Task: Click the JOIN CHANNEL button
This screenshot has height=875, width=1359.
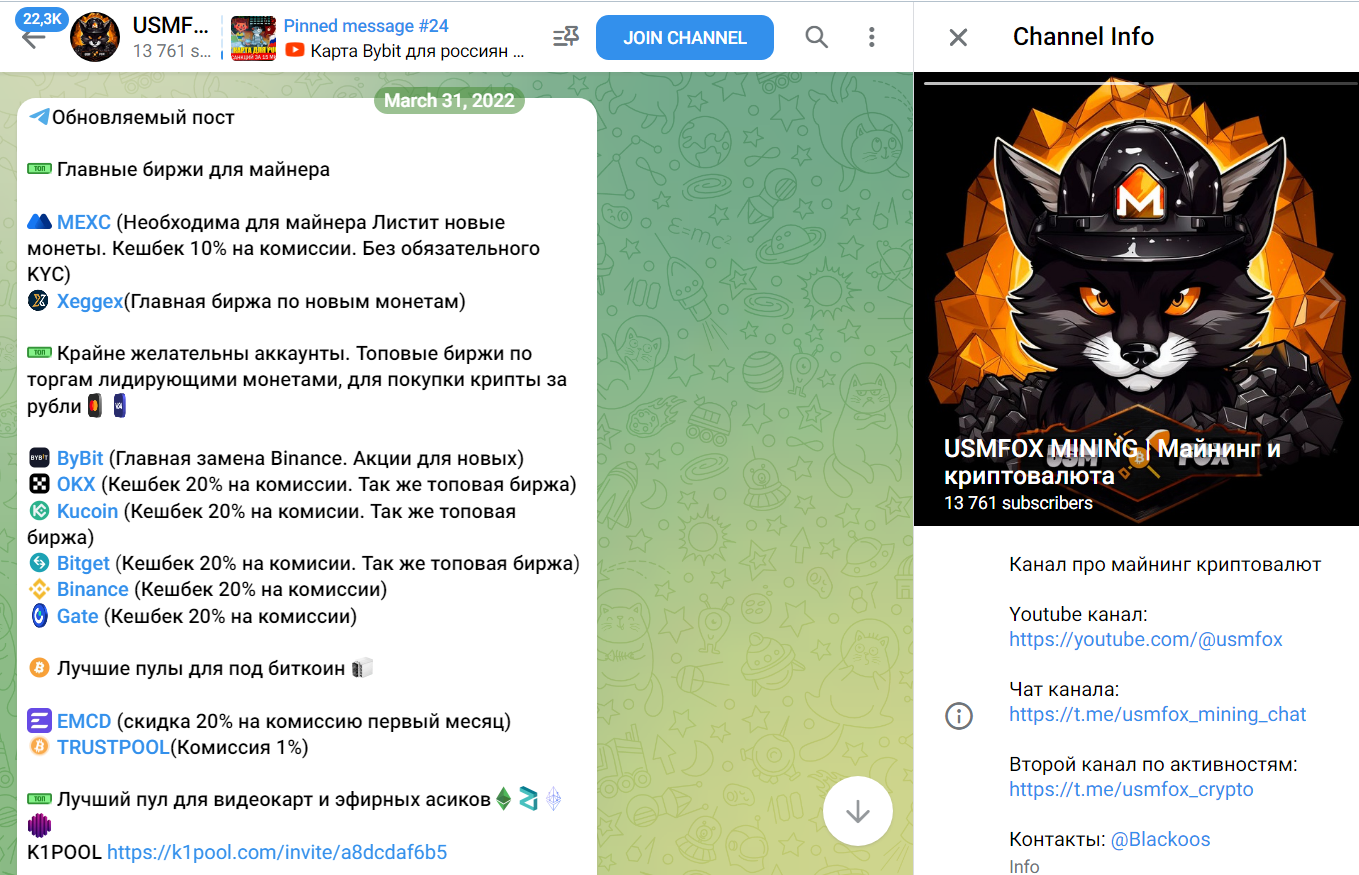Action: coord(685,38)
